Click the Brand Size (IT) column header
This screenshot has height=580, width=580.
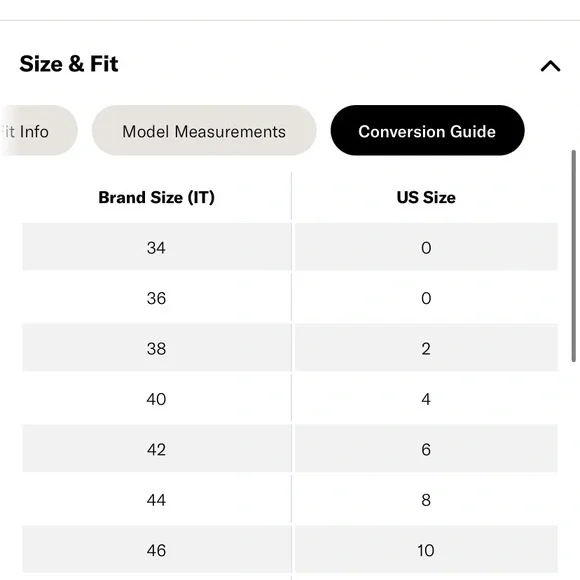[x=156, y=197]
